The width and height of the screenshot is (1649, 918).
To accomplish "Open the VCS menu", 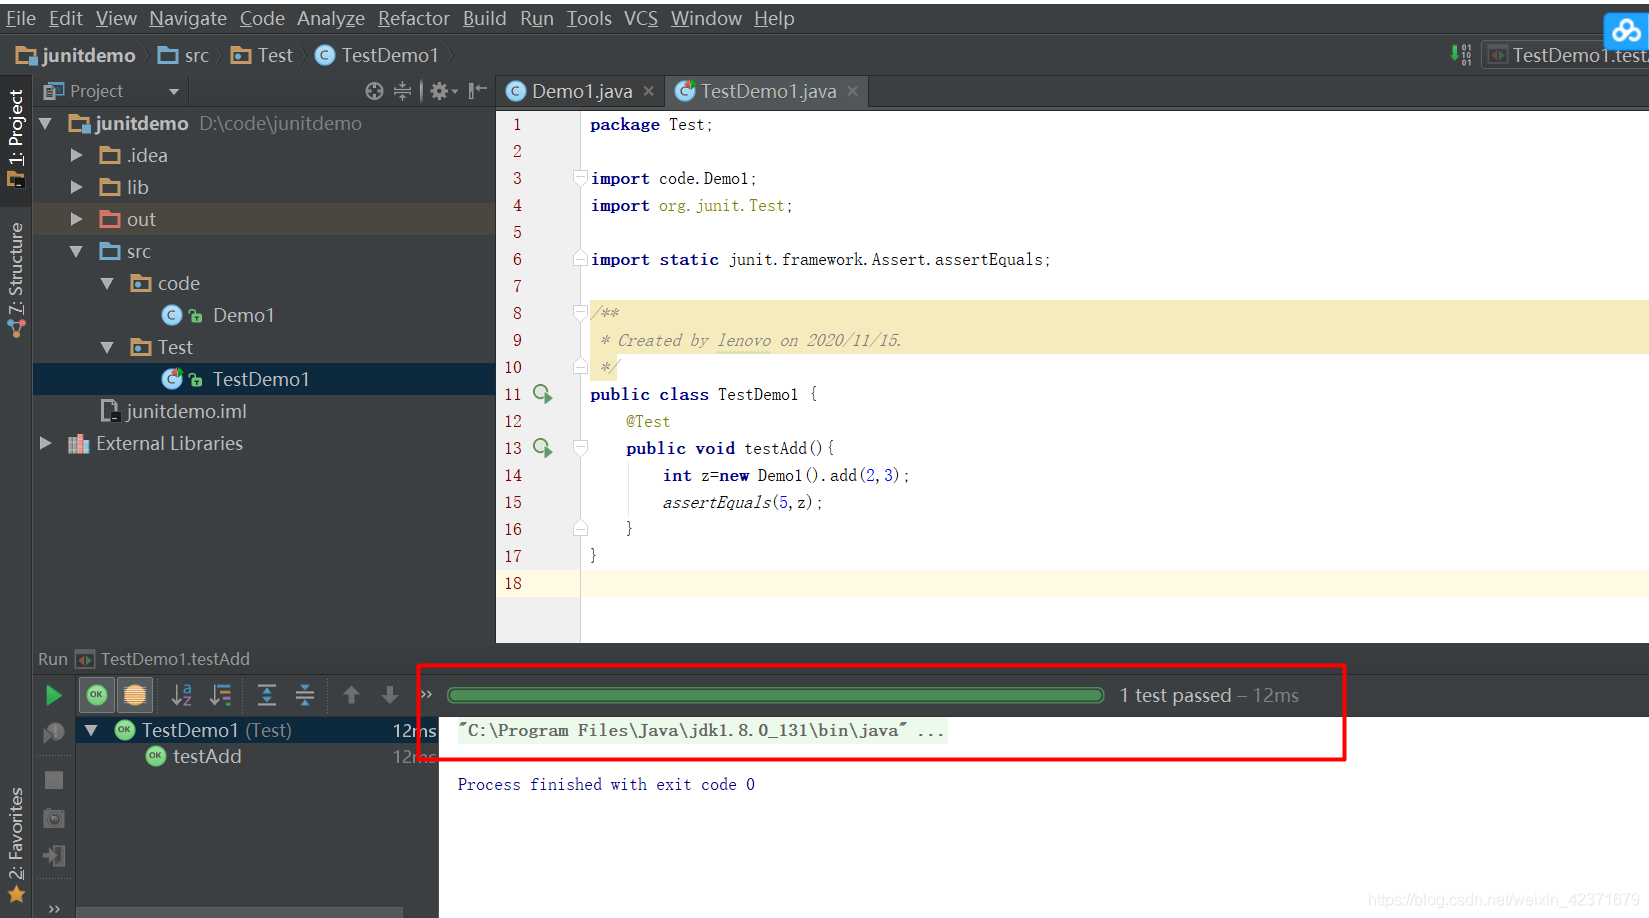I will click(641, 18).
